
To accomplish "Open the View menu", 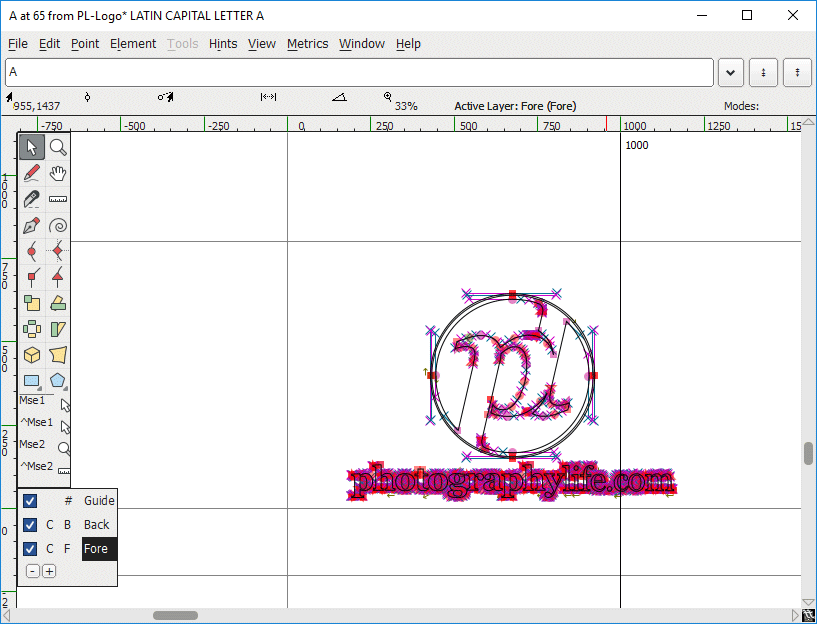I will pyautogui.click(x=262, y=44).
